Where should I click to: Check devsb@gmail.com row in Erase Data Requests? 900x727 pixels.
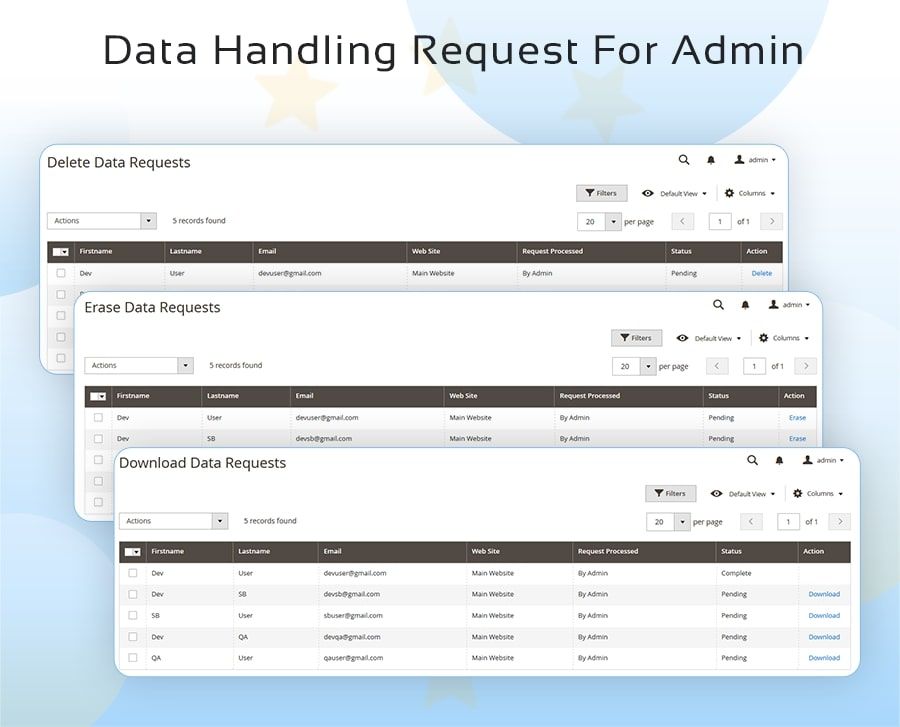tap(98, 438)
